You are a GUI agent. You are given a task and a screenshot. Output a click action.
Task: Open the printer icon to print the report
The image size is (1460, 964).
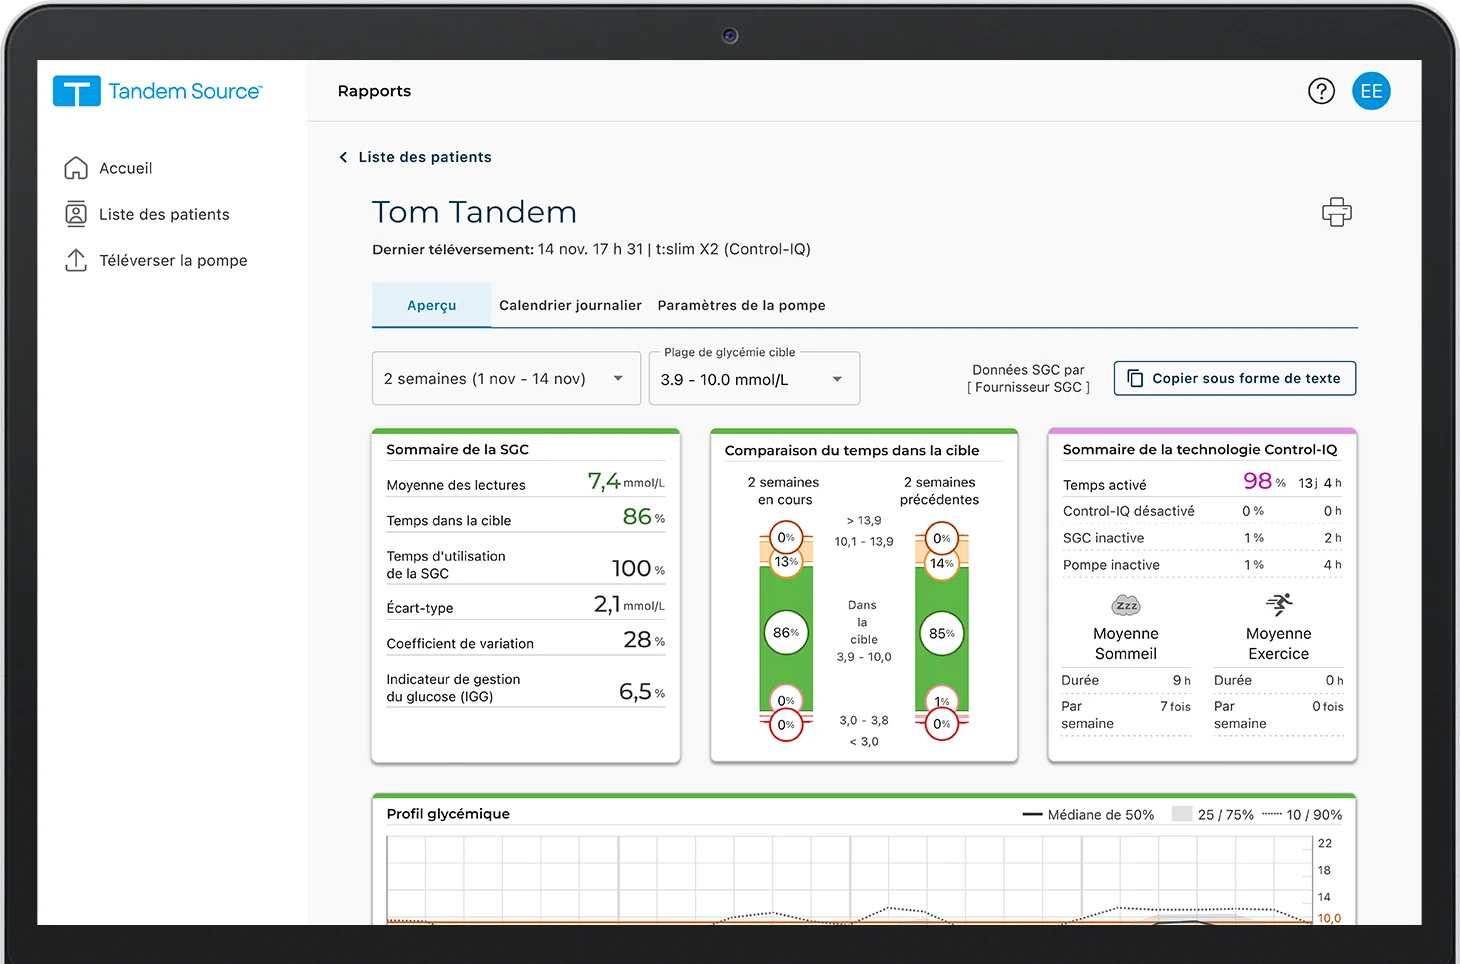coord(1336,212)
